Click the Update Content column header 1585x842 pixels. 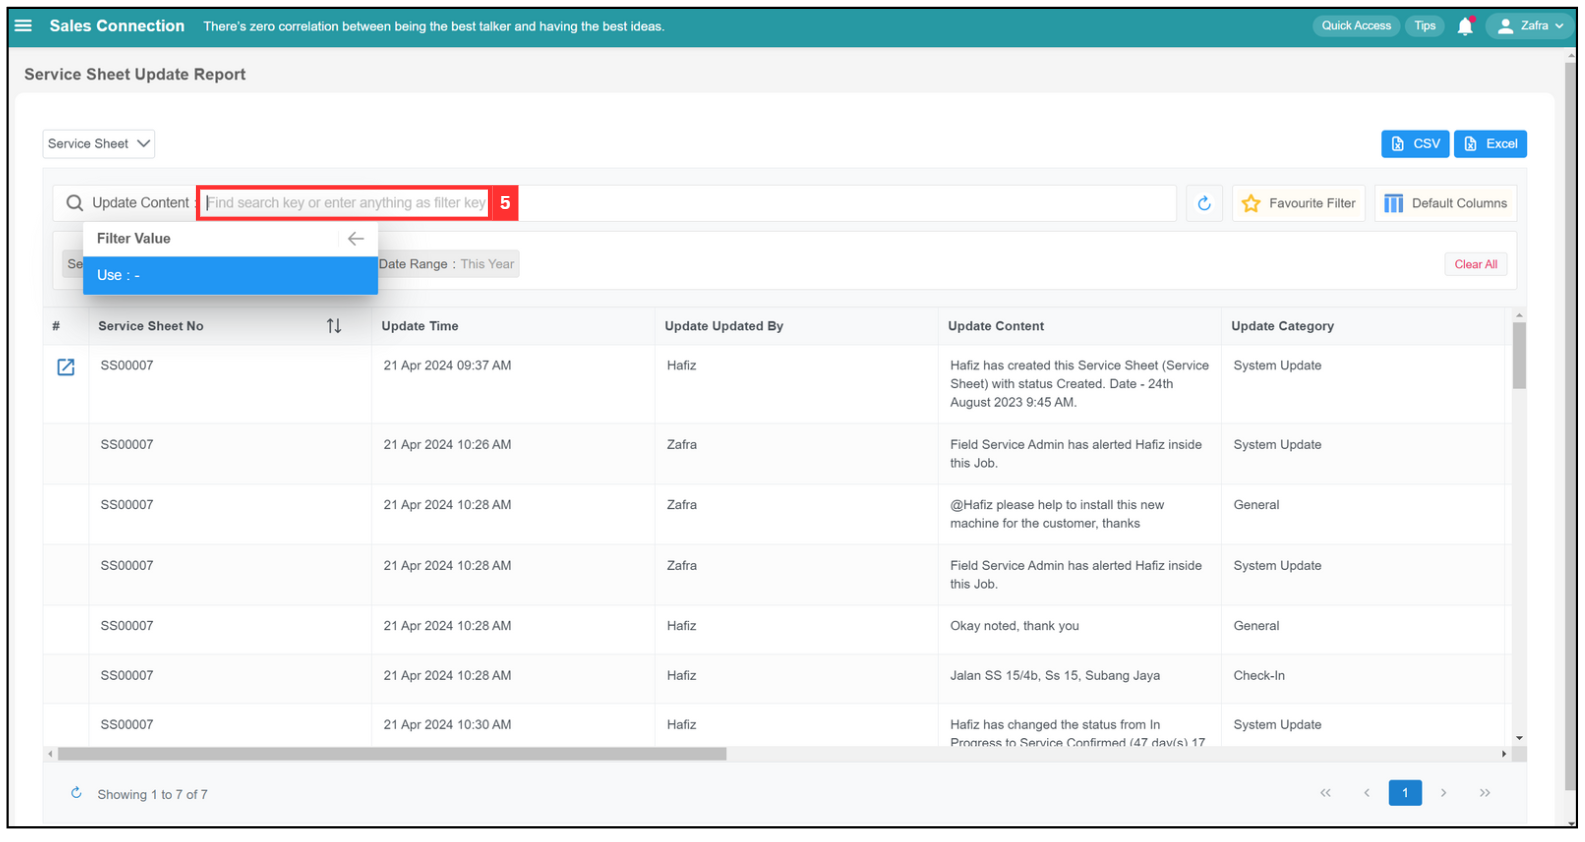point(996,326)
